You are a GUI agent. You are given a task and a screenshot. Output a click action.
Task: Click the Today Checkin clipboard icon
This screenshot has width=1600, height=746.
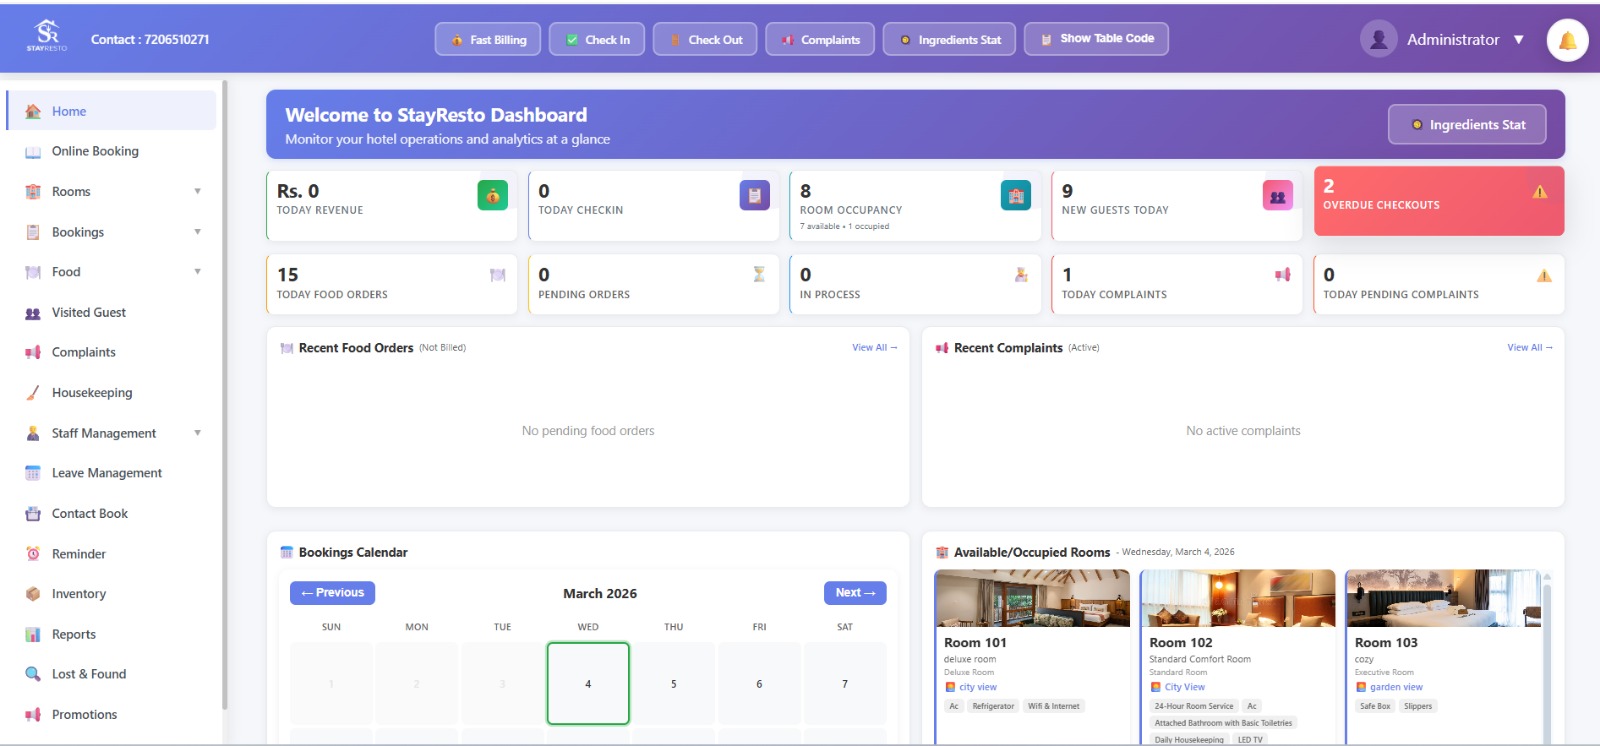click(x=754, y=196)
